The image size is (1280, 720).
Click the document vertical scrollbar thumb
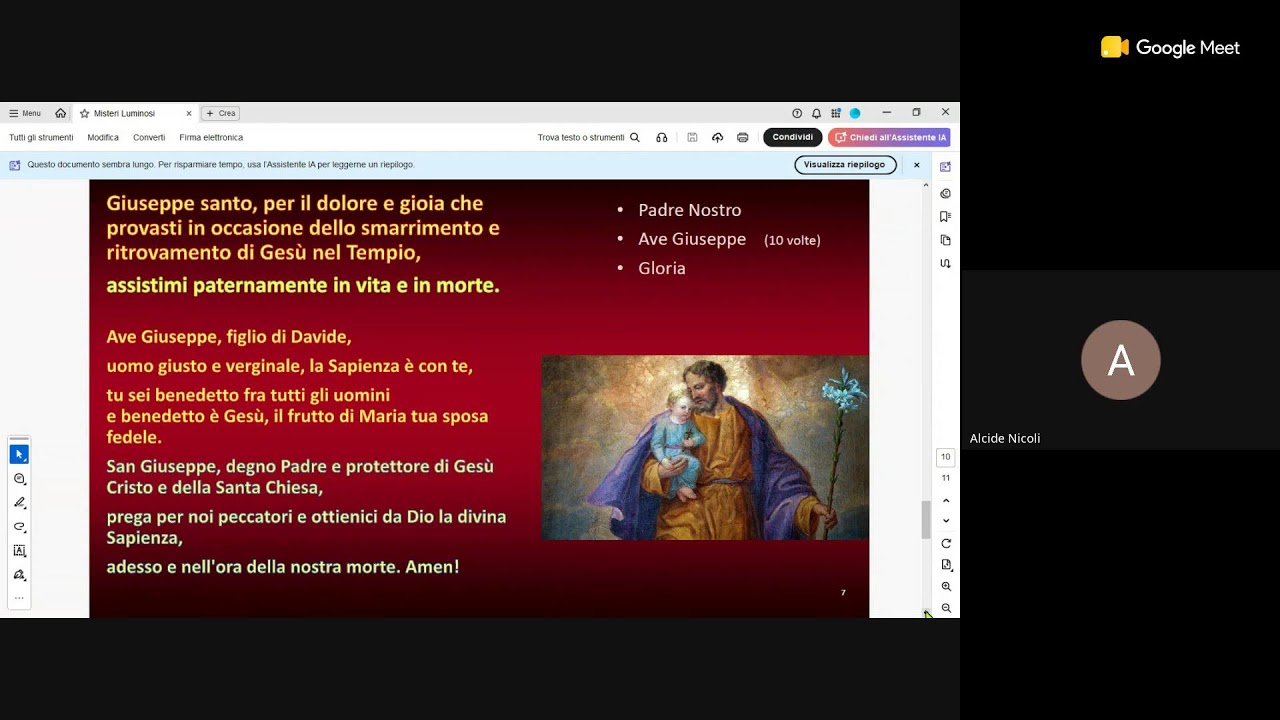(x=926, y=520)
